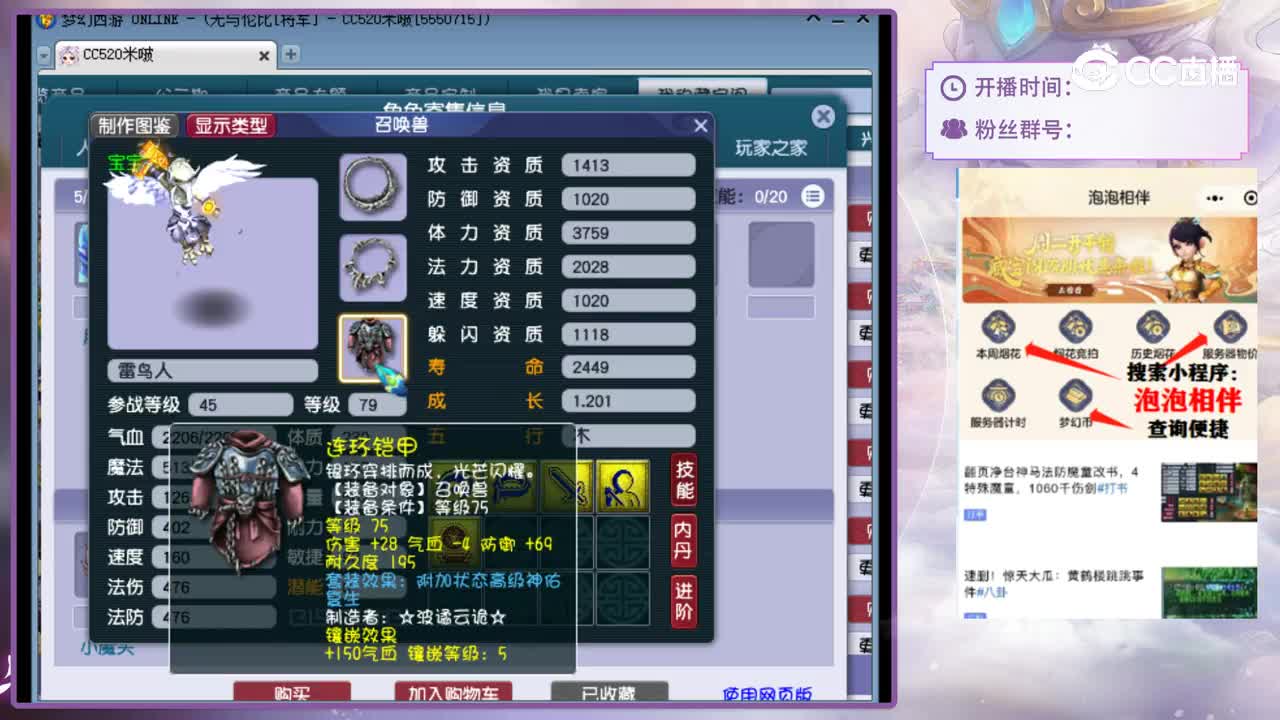Click the 法力资质 value 2028

628,267
